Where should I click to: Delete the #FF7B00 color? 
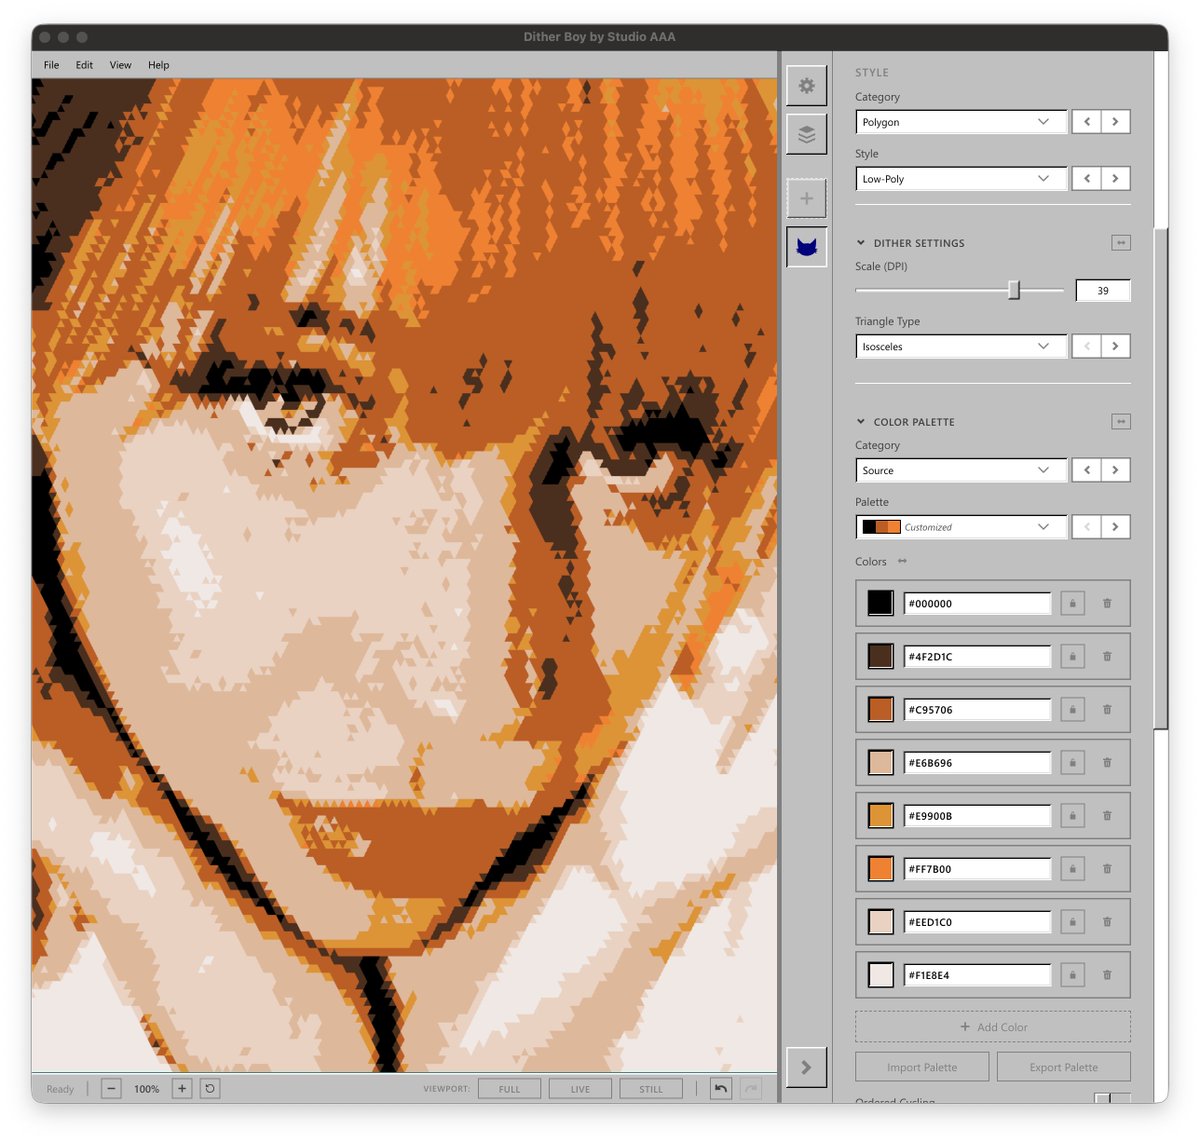click(1107, 868)
